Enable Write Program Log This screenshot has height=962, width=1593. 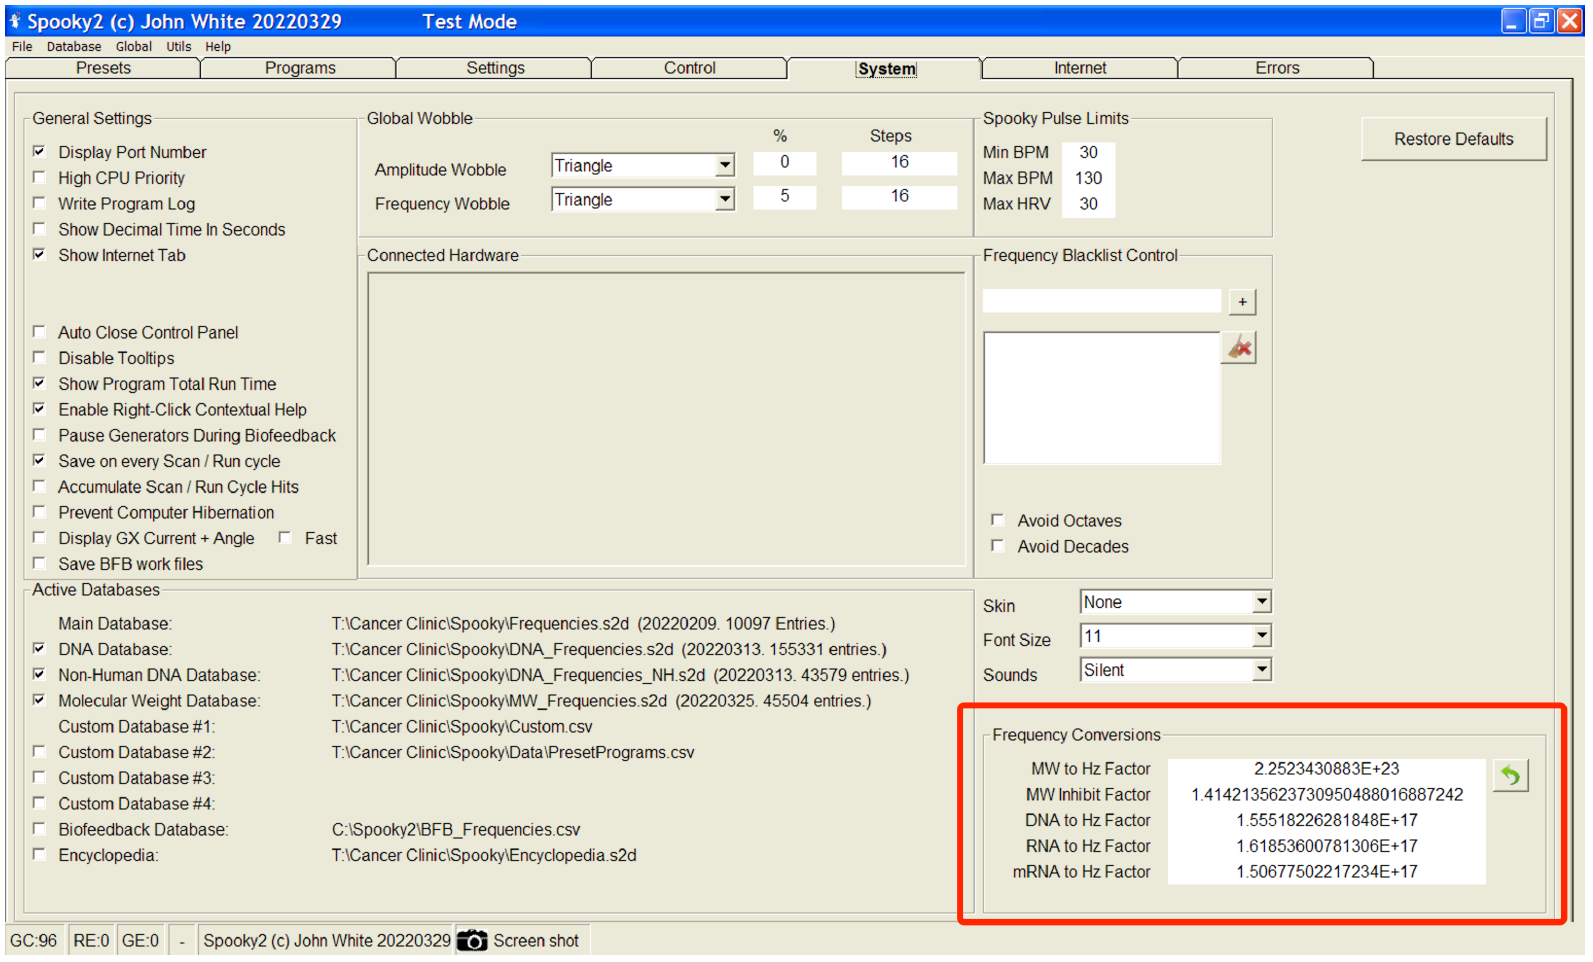point(39,203)
